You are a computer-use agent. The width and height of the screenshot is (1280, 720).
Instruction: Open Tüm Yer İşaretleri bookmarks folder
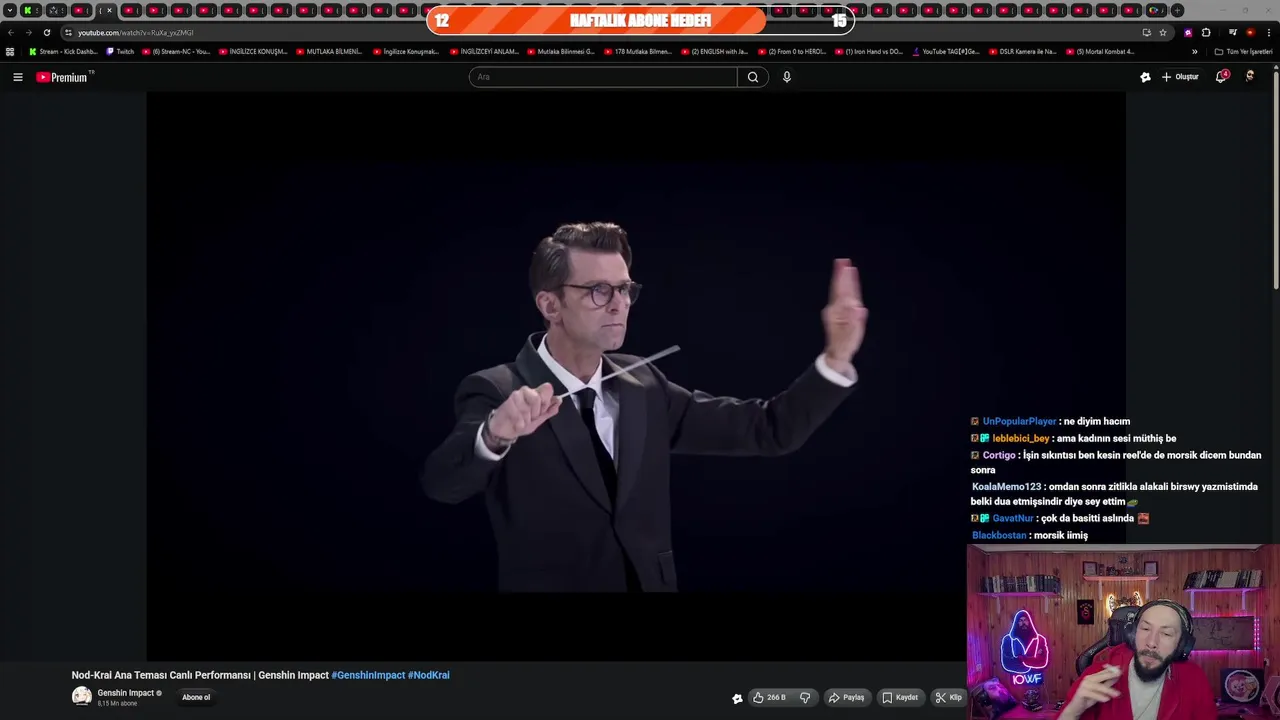(1243, 51)
